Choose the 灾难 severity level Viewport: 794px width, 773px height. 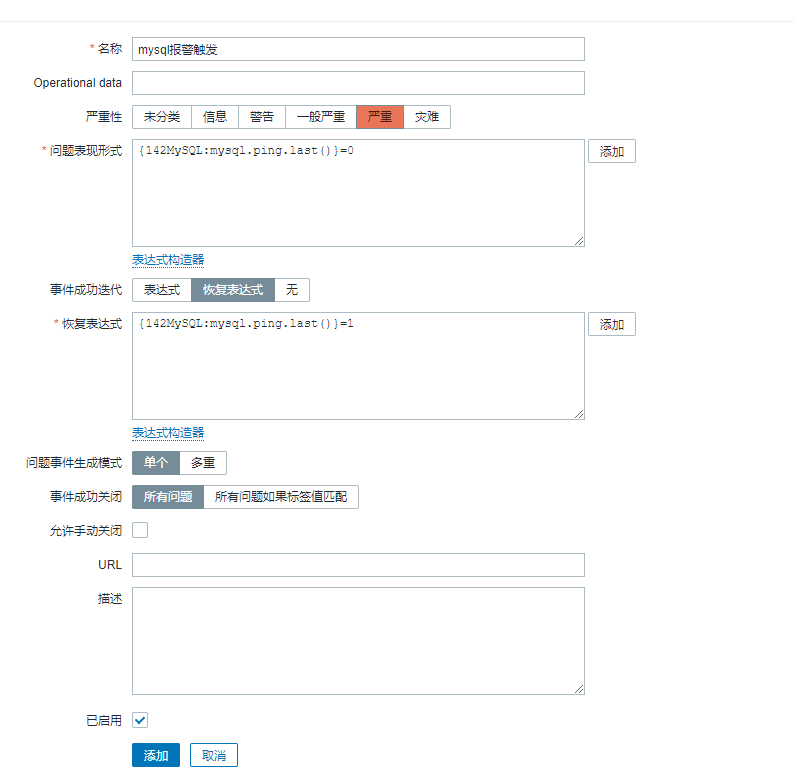[427, 117]
